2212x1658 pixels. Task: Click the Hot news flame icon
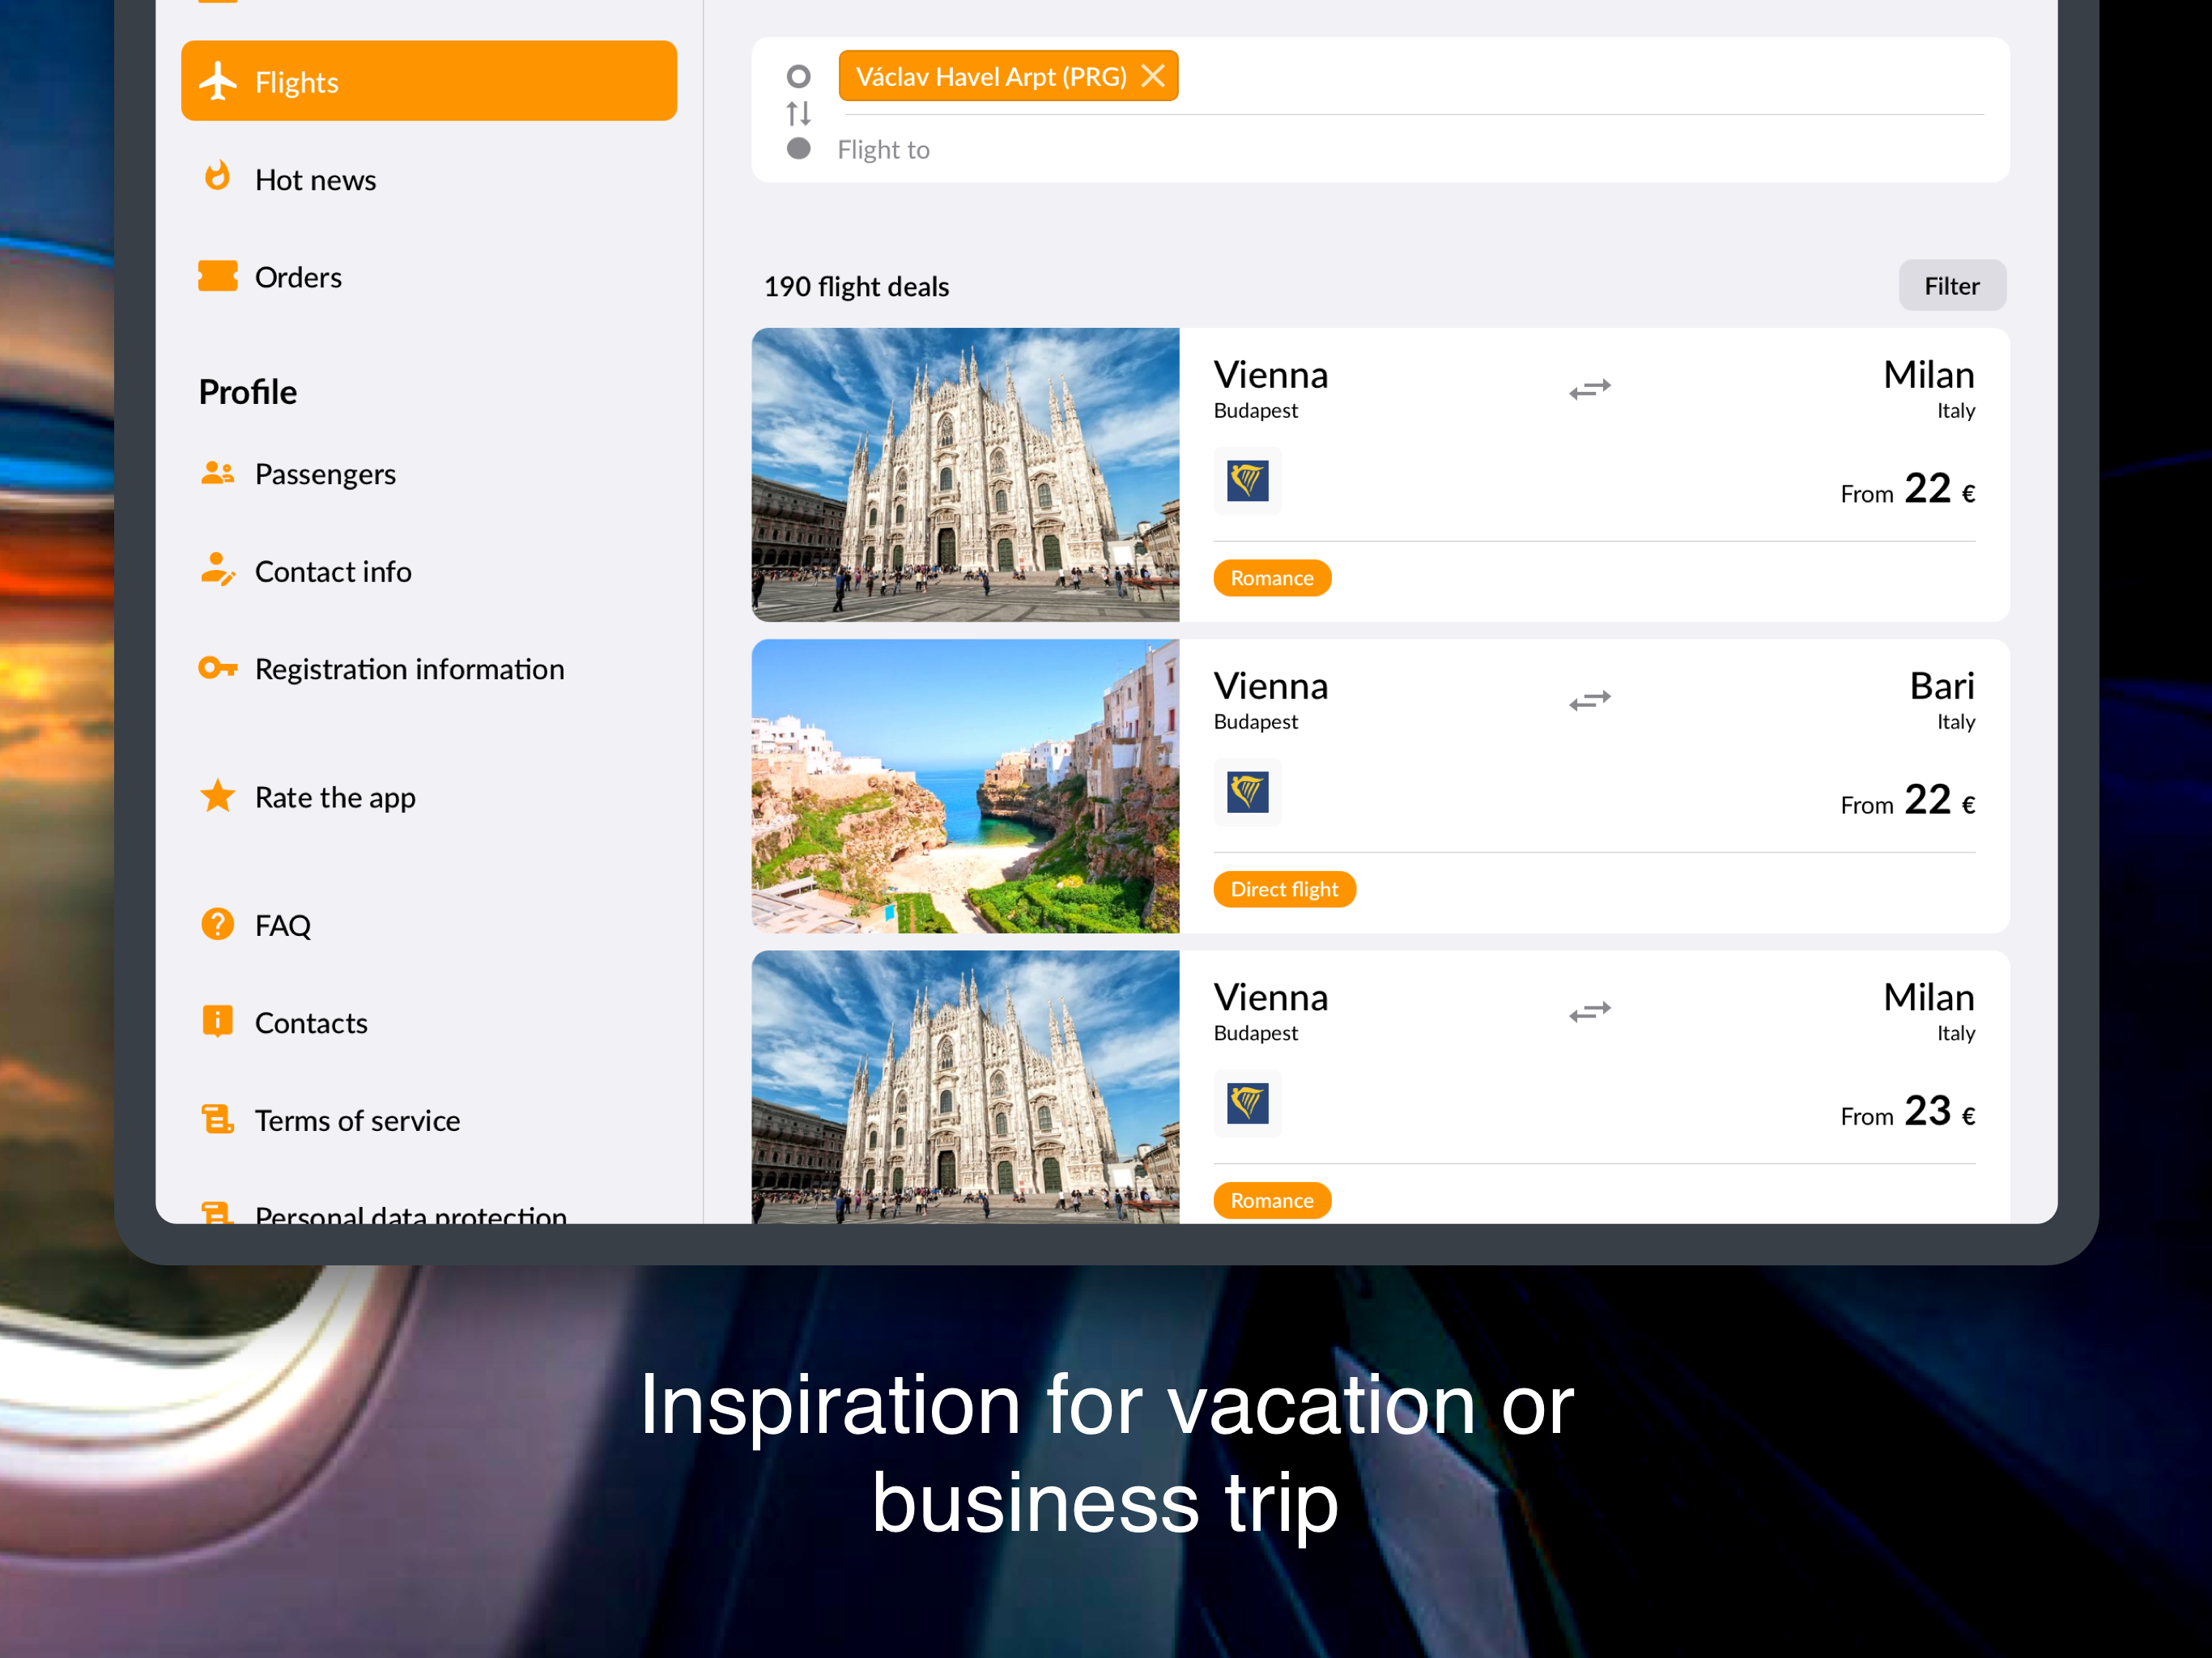[x=217, y=177]
